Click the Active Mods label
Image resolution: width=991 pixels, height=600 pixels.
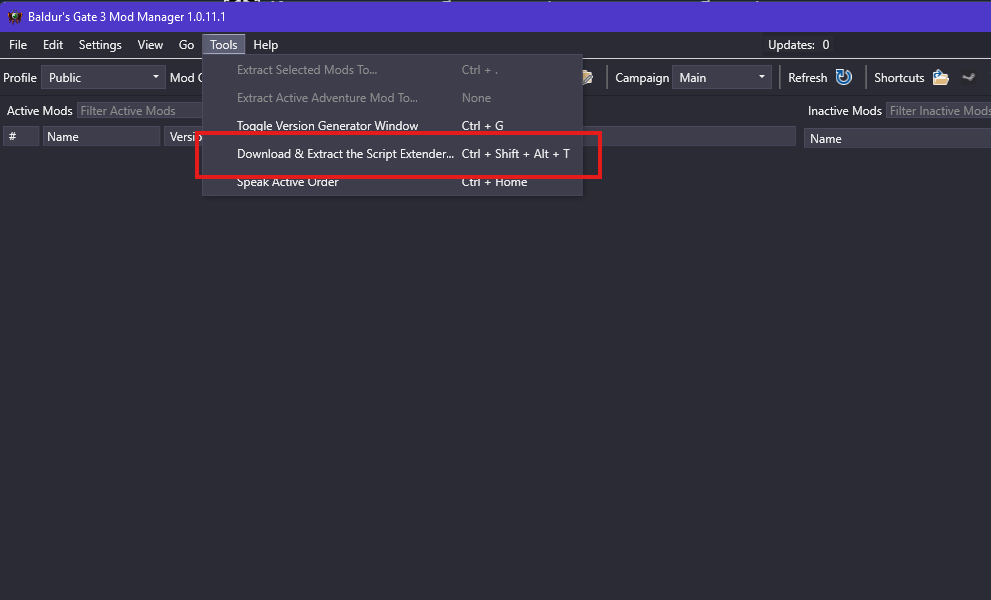[39, 111]
